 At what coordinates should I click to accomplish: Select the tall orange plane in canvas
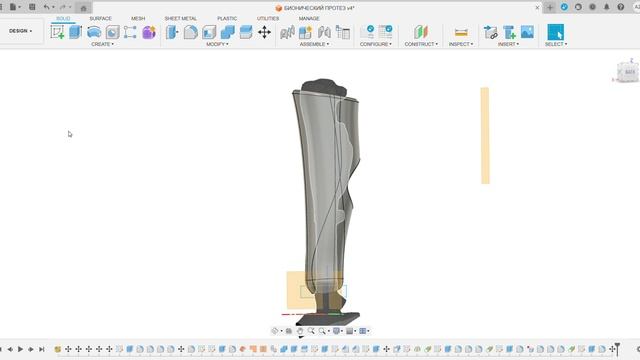485,136
